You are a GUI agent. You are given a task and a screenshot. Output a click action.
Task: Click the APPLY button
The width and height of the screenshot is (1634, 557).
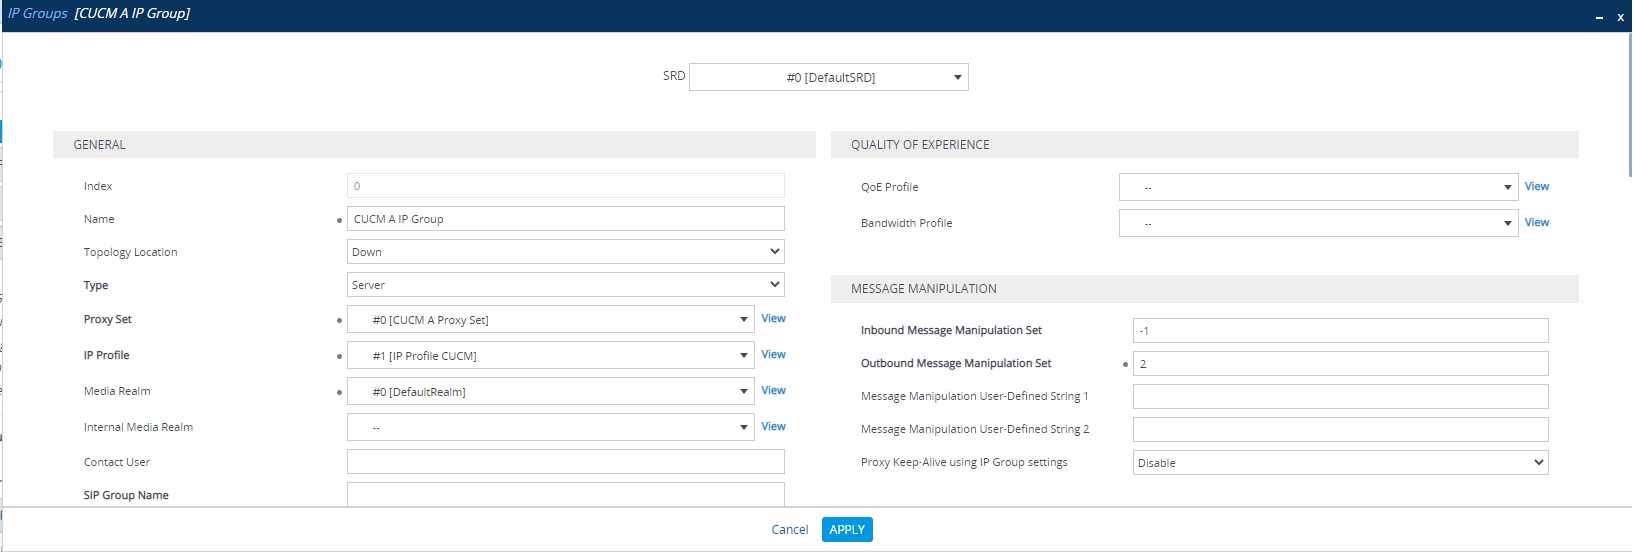[847, 530]
